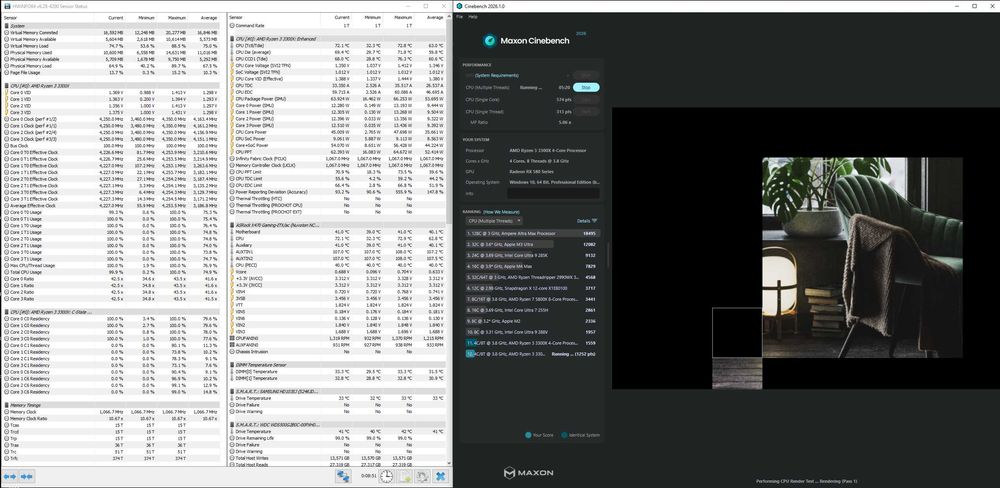This screenshot has height=488, width=1000.
Task: Collapse the S.M.A.R.T. SAMSUNG drive group
Action: pos(337,392)
